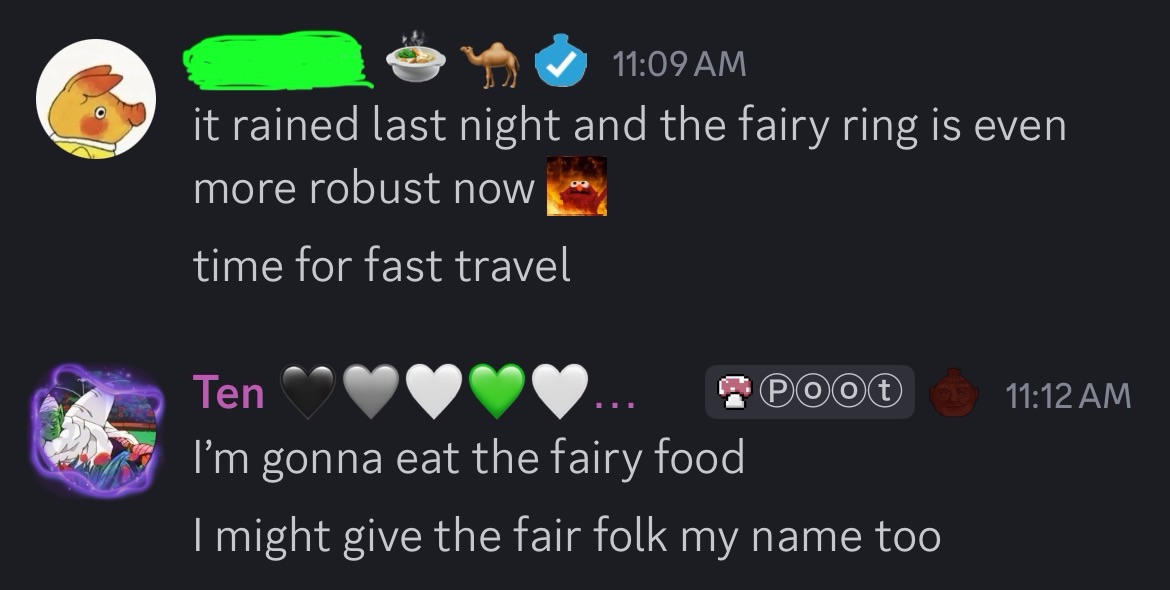1170x590 pixels.
Task: Click the black heart in Ten's name
Action: (x=307, y=392)
